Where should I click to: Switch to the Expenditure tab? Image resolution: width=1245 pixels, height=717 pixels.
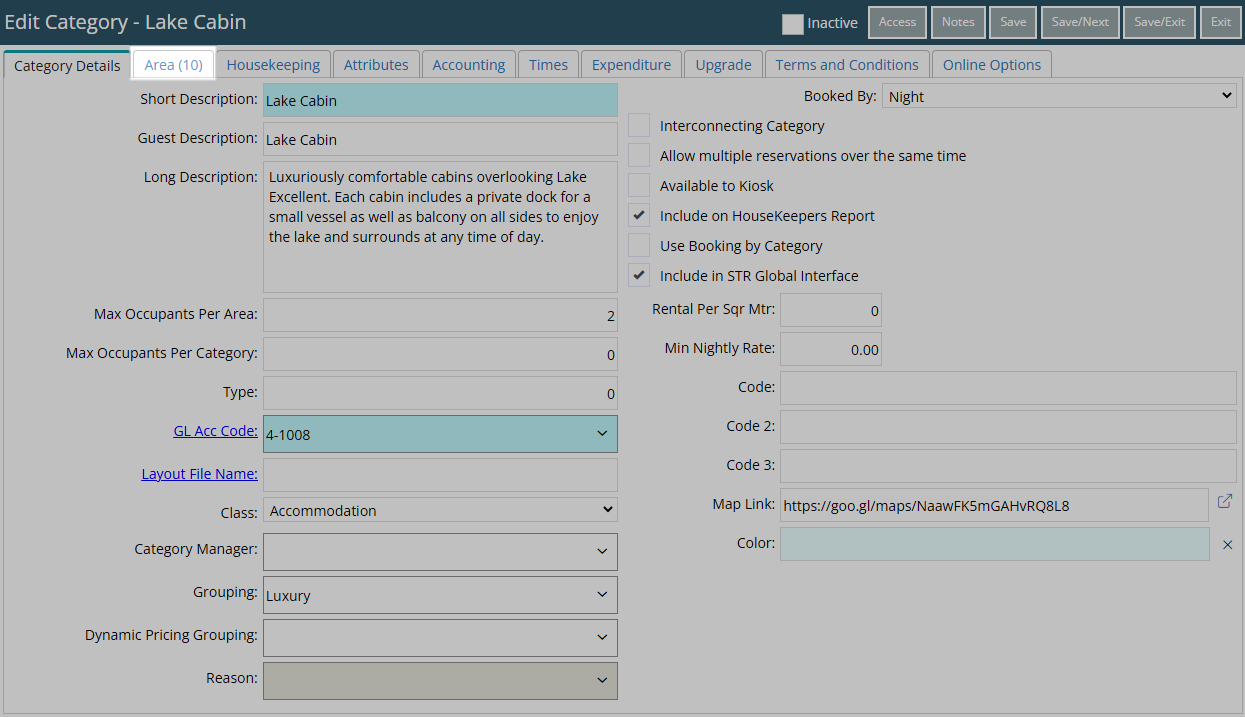click(632, 65)
